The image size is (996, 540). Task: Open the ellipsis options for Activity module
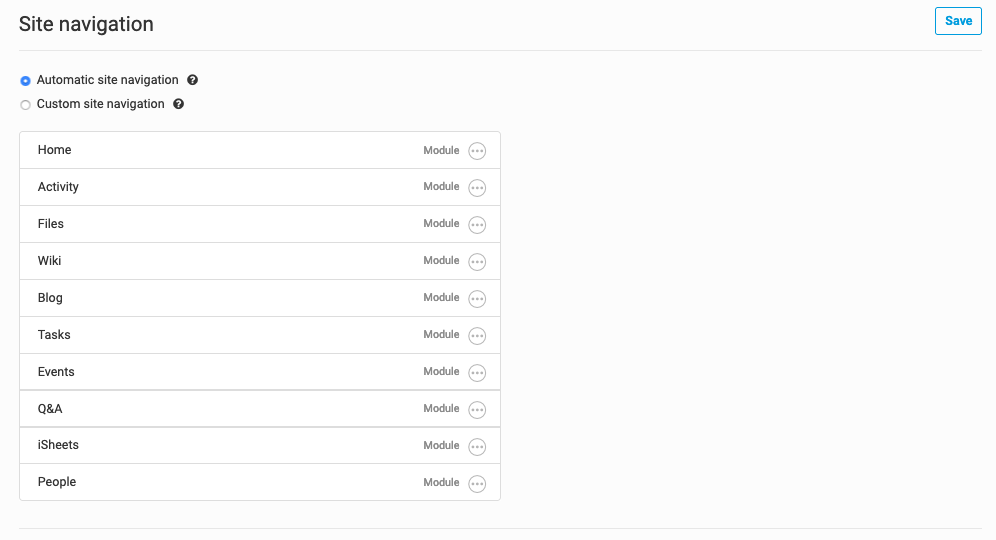477,188
